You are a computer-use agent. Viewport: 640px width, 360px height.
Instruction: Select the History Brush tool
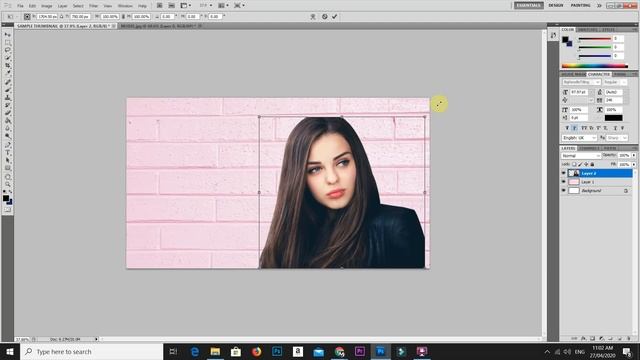(8, 106)
